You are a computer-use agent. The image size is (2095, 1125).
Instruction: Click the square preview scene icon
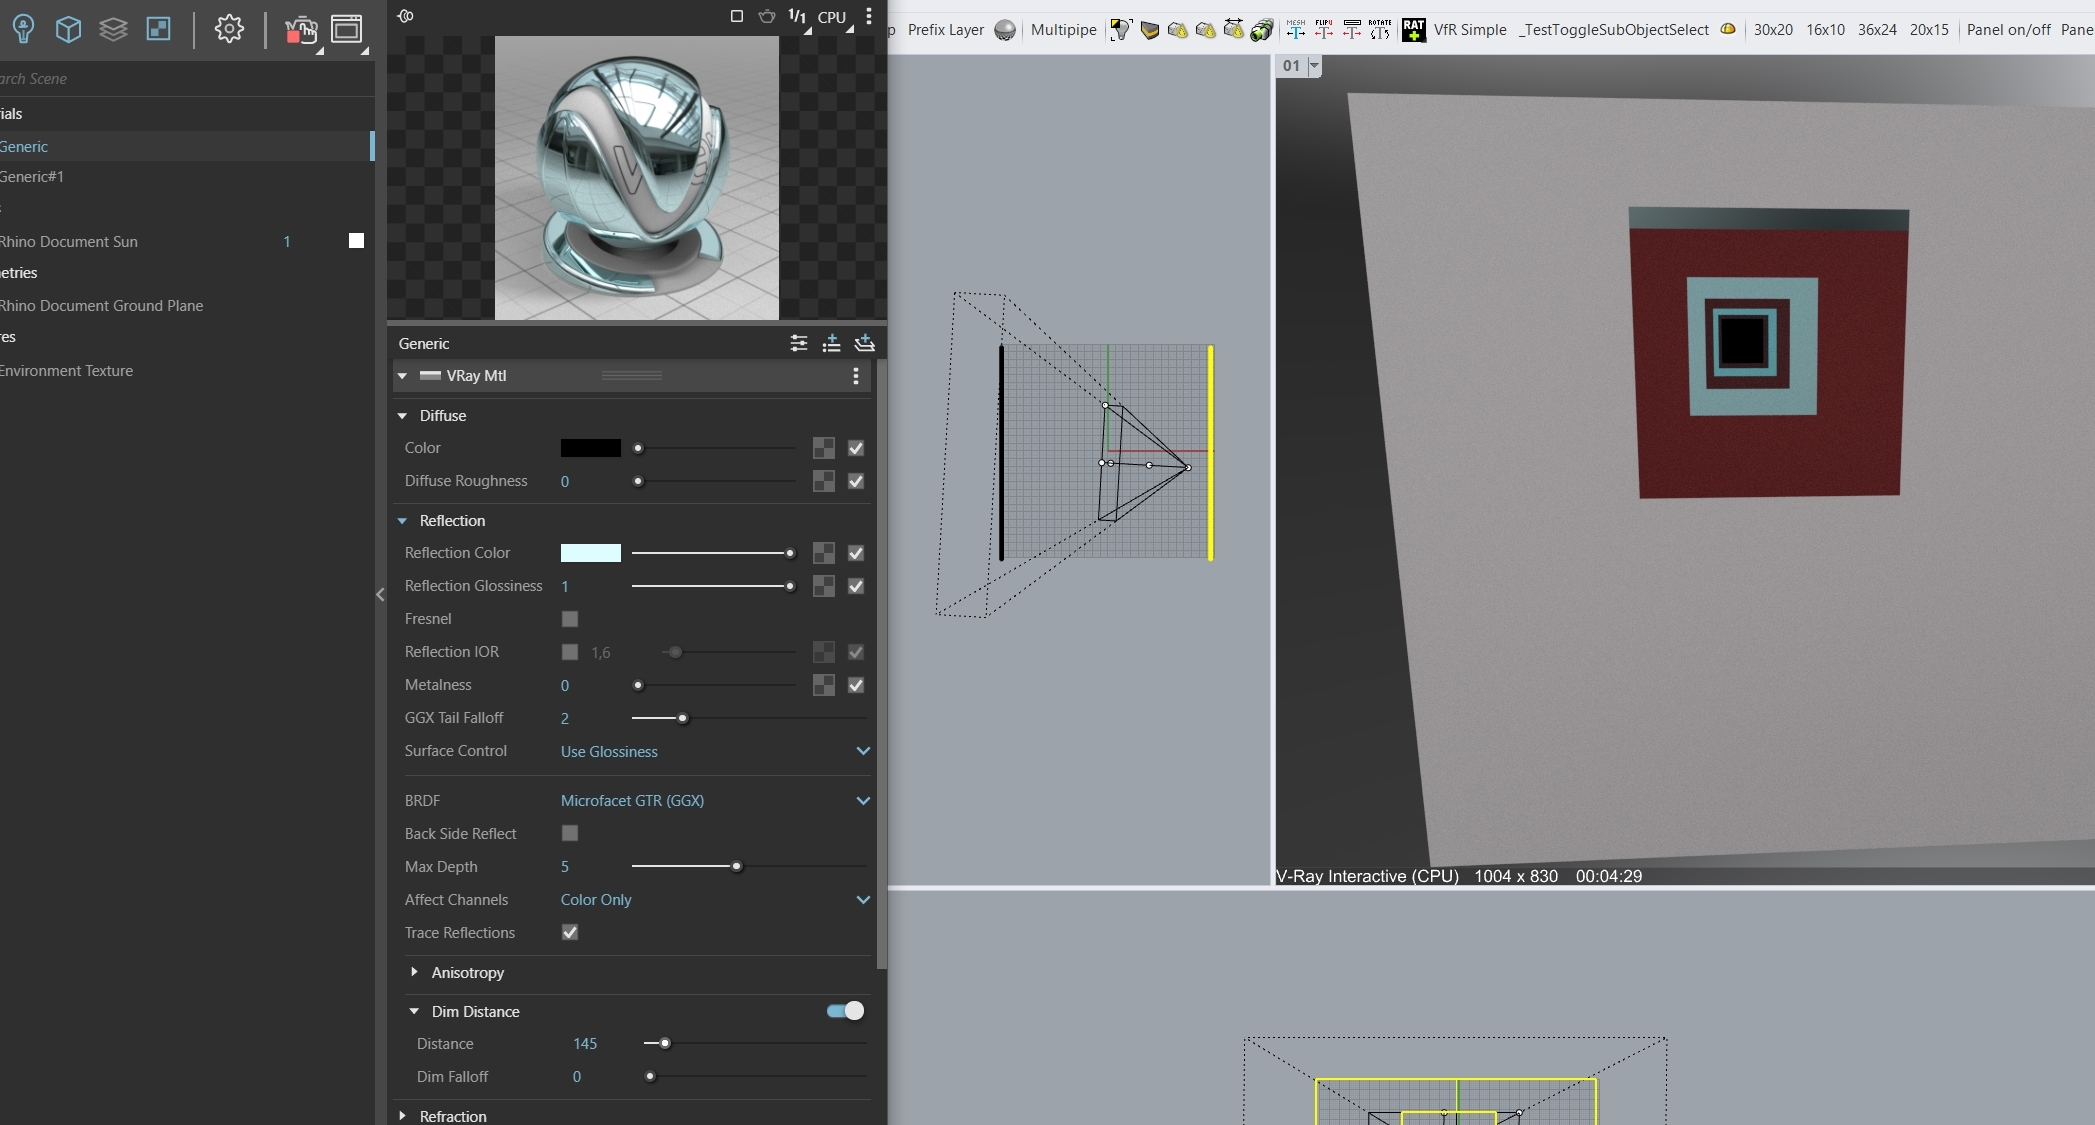pos(737,16)
